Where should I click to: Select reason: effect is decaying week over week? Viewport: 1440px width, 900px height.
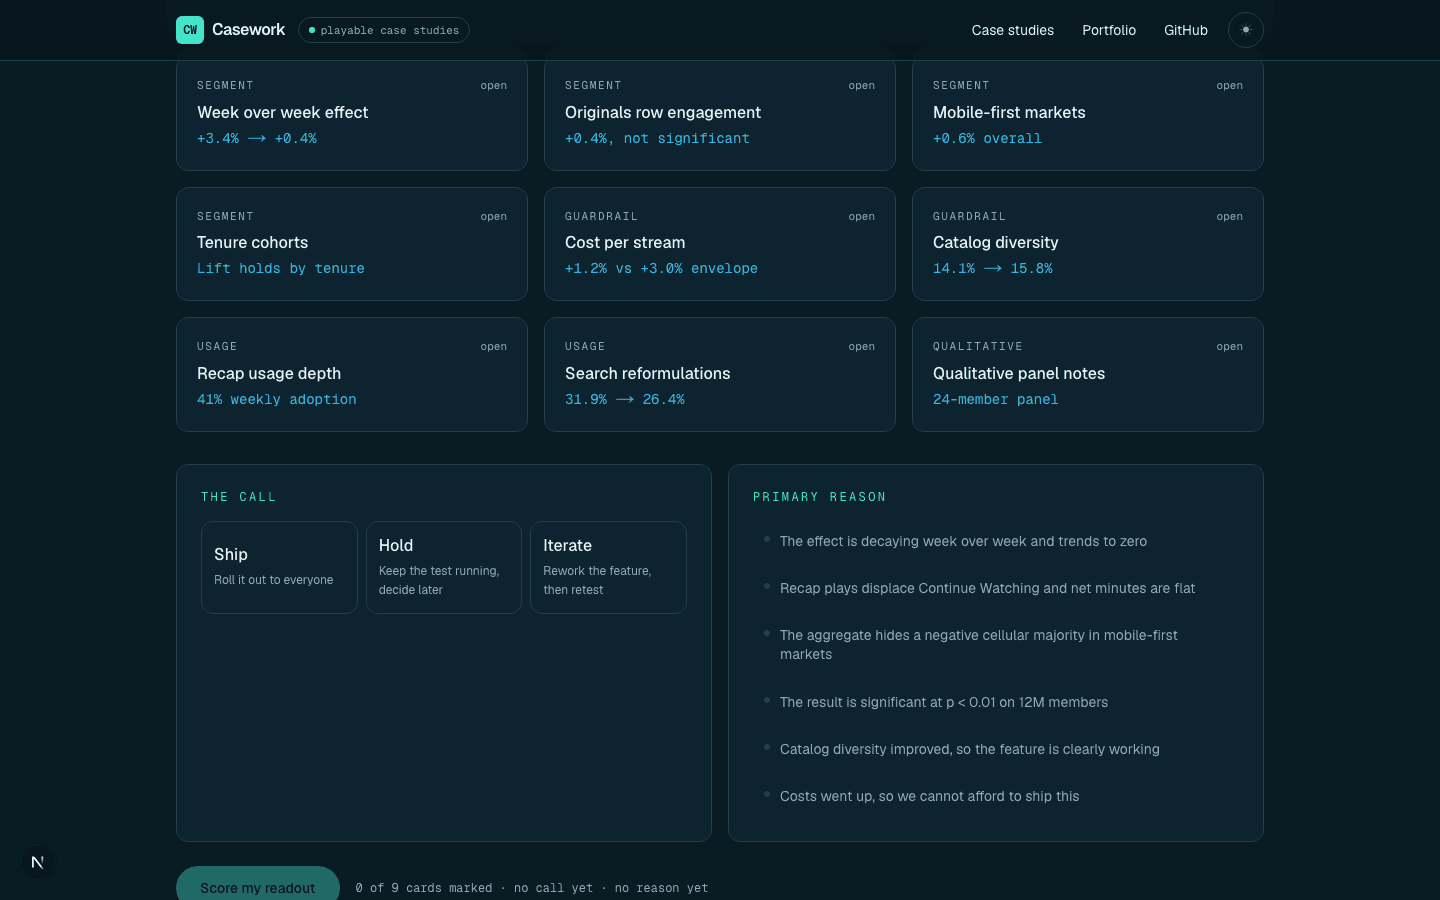(996, 541)
